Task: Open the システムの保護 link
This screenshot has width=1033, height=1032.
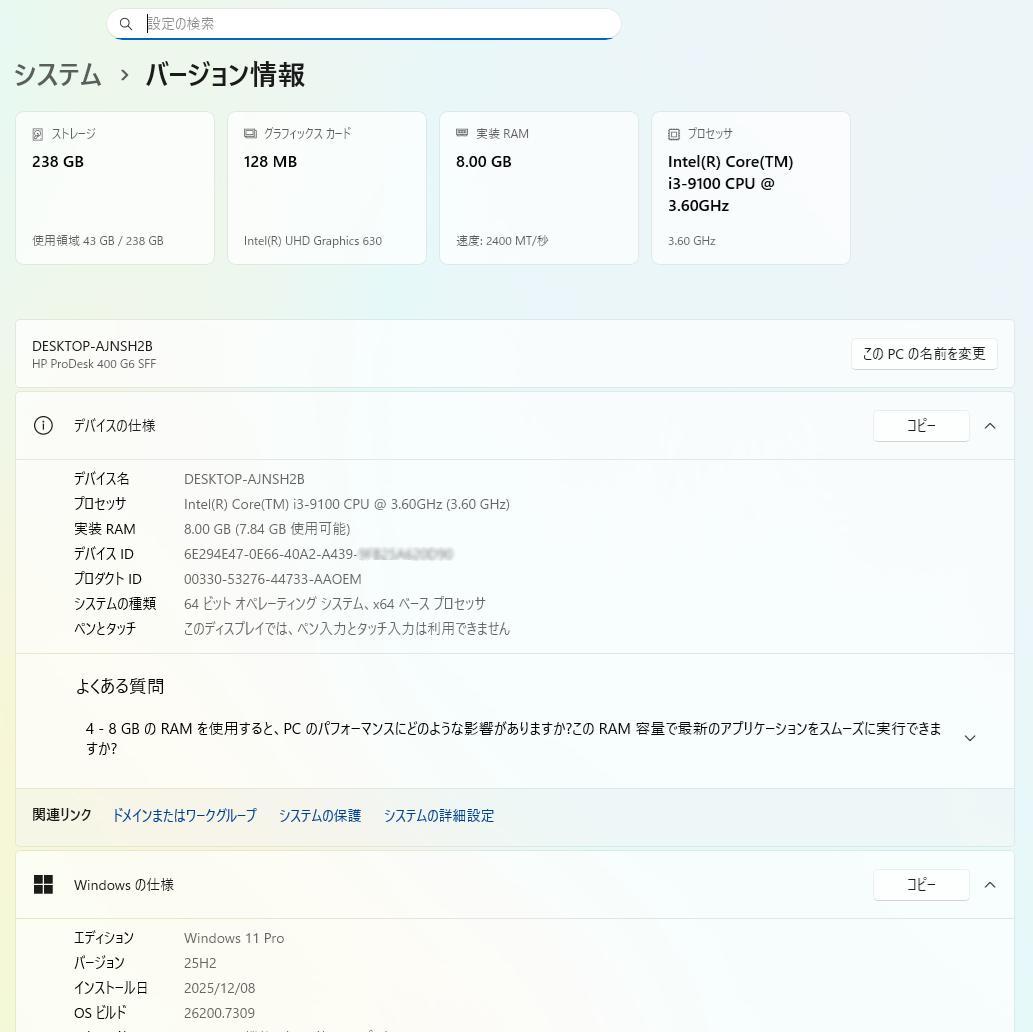Action: pos(319,815)
